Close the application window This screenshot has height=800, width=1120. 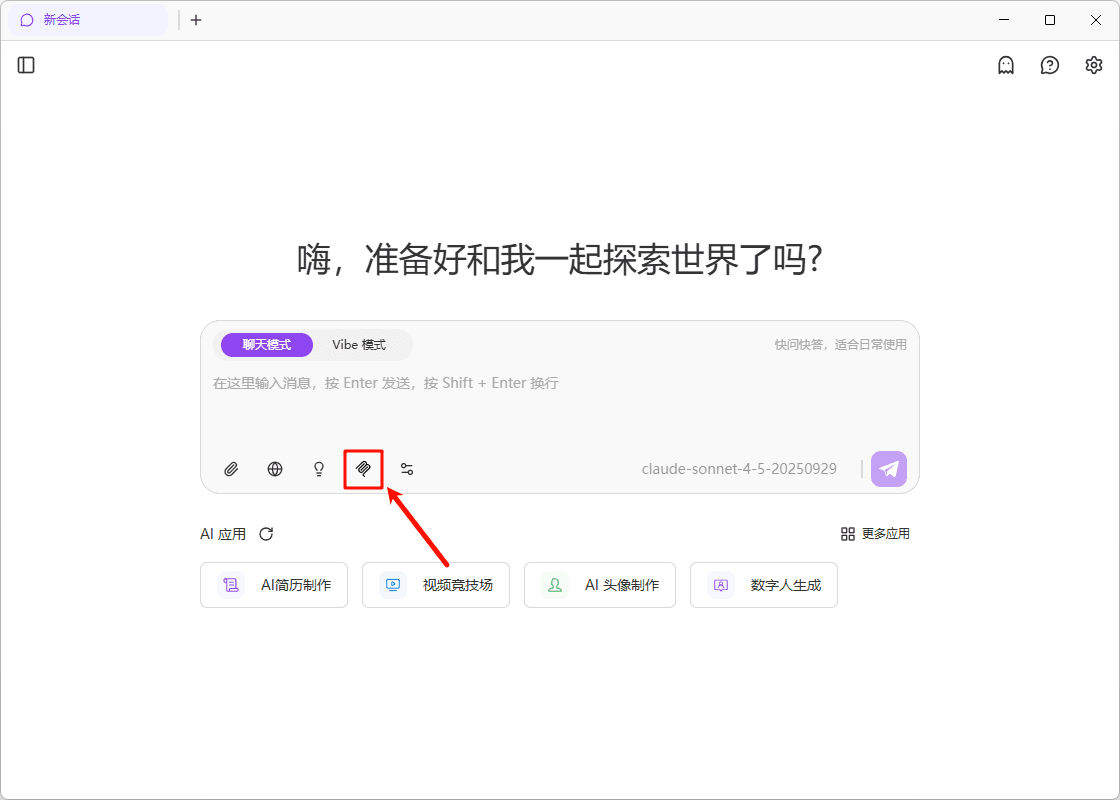coord(1095,20)
